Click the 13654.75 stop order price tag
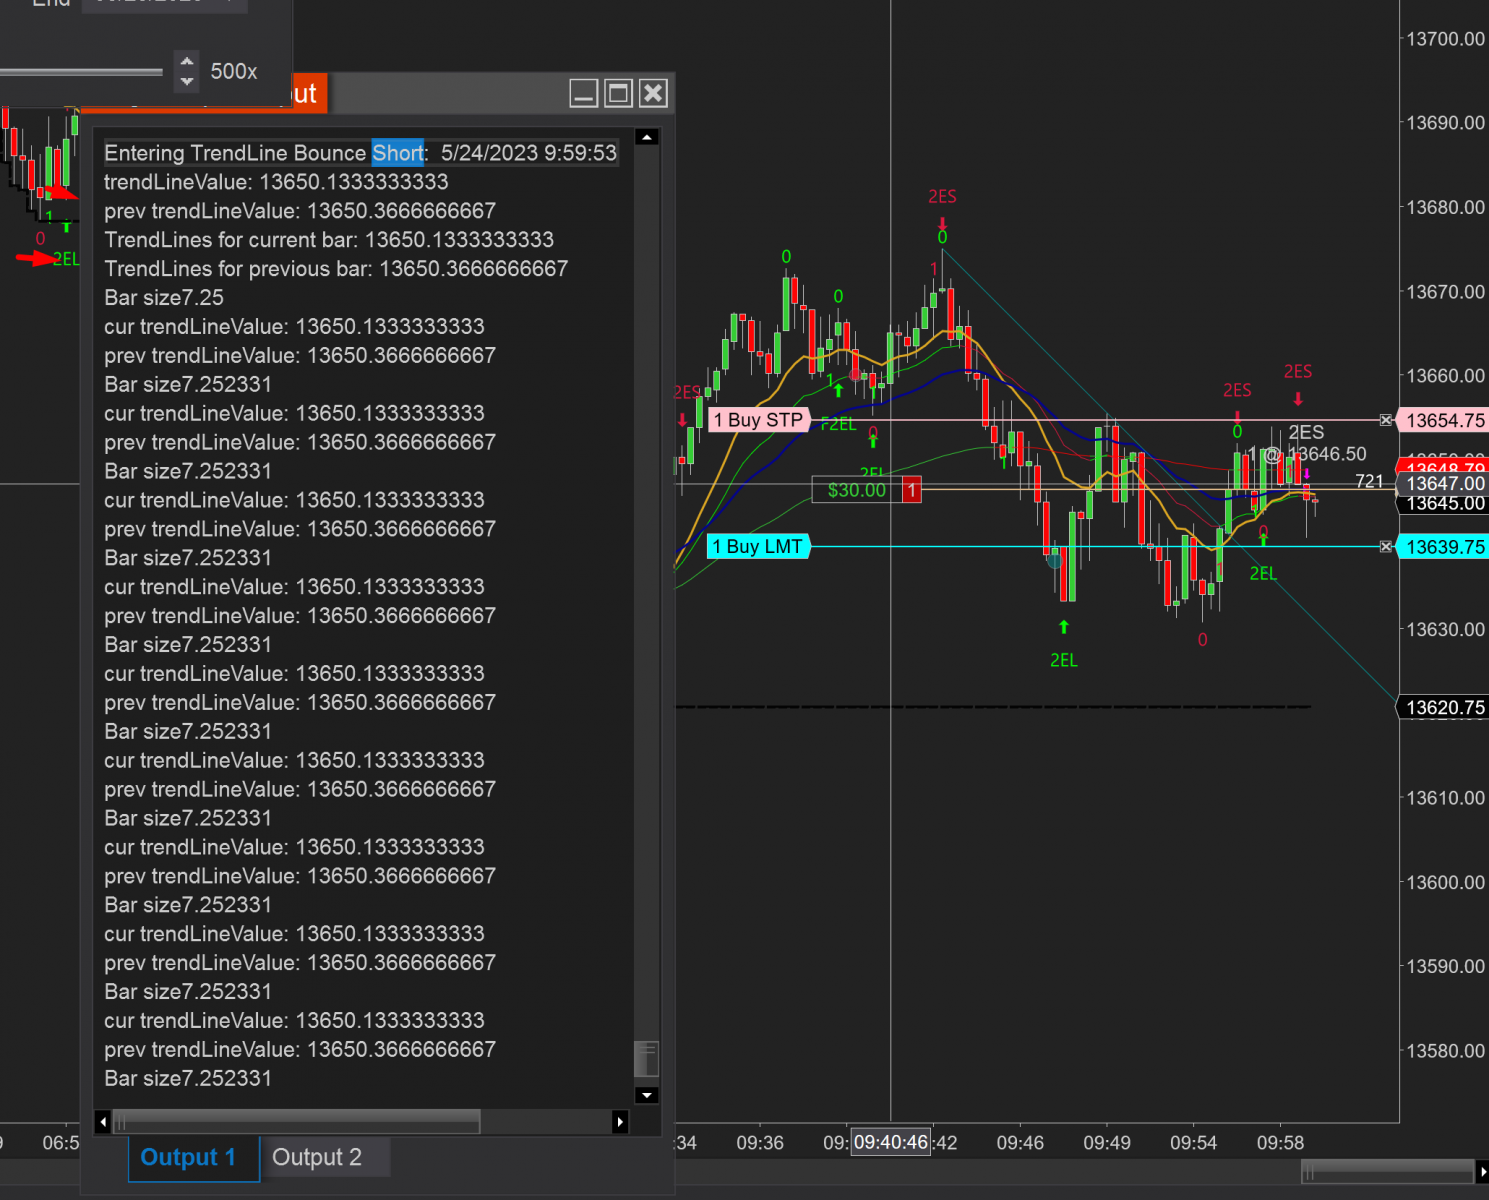Screen dimensions: 1489x1200 [x=1443, y=420]
